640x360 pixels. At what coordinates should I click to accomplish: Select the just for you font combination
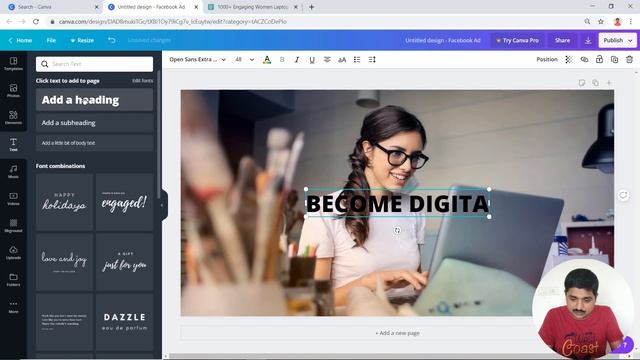[x=124, y=262]
